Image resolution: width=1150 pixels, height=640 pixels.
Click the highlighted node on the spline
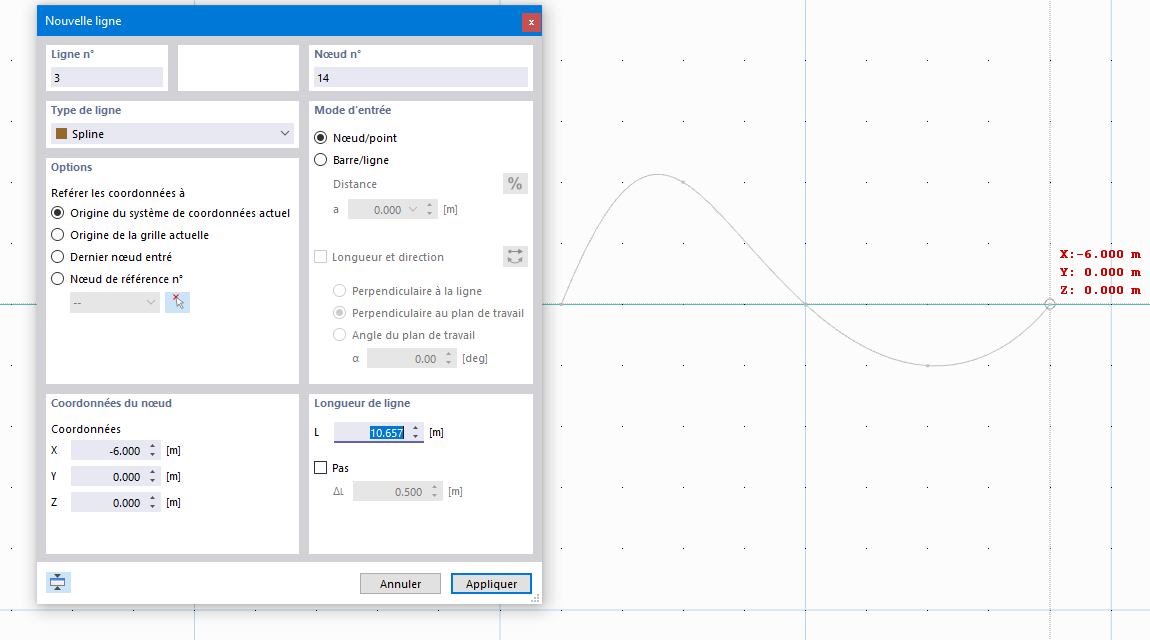click(x=1049, y=305)
